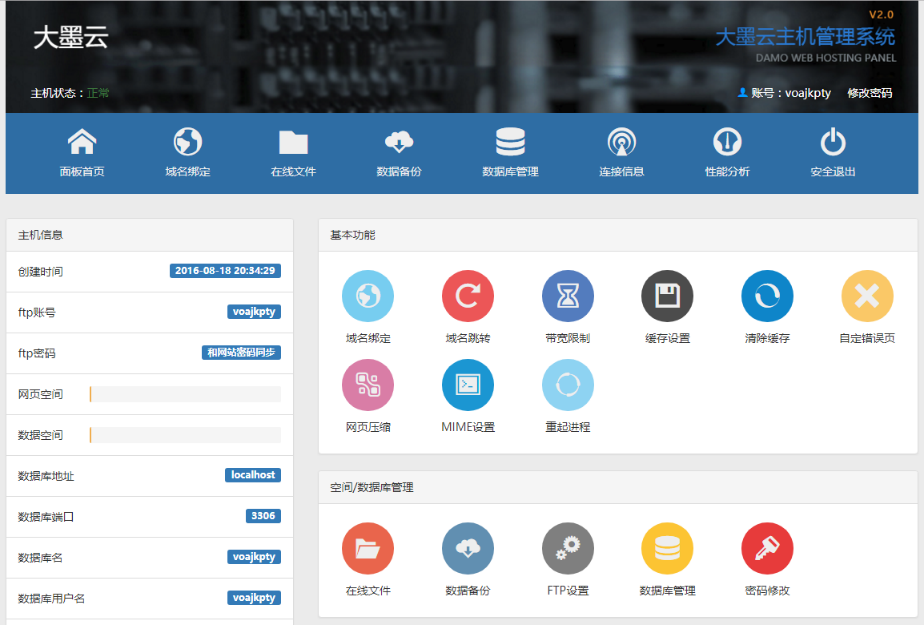Click the 空间/数据库管理 panel header
The height and width of the screenshot is (625, 924).
pyautogui.click(x=618, y=487)
